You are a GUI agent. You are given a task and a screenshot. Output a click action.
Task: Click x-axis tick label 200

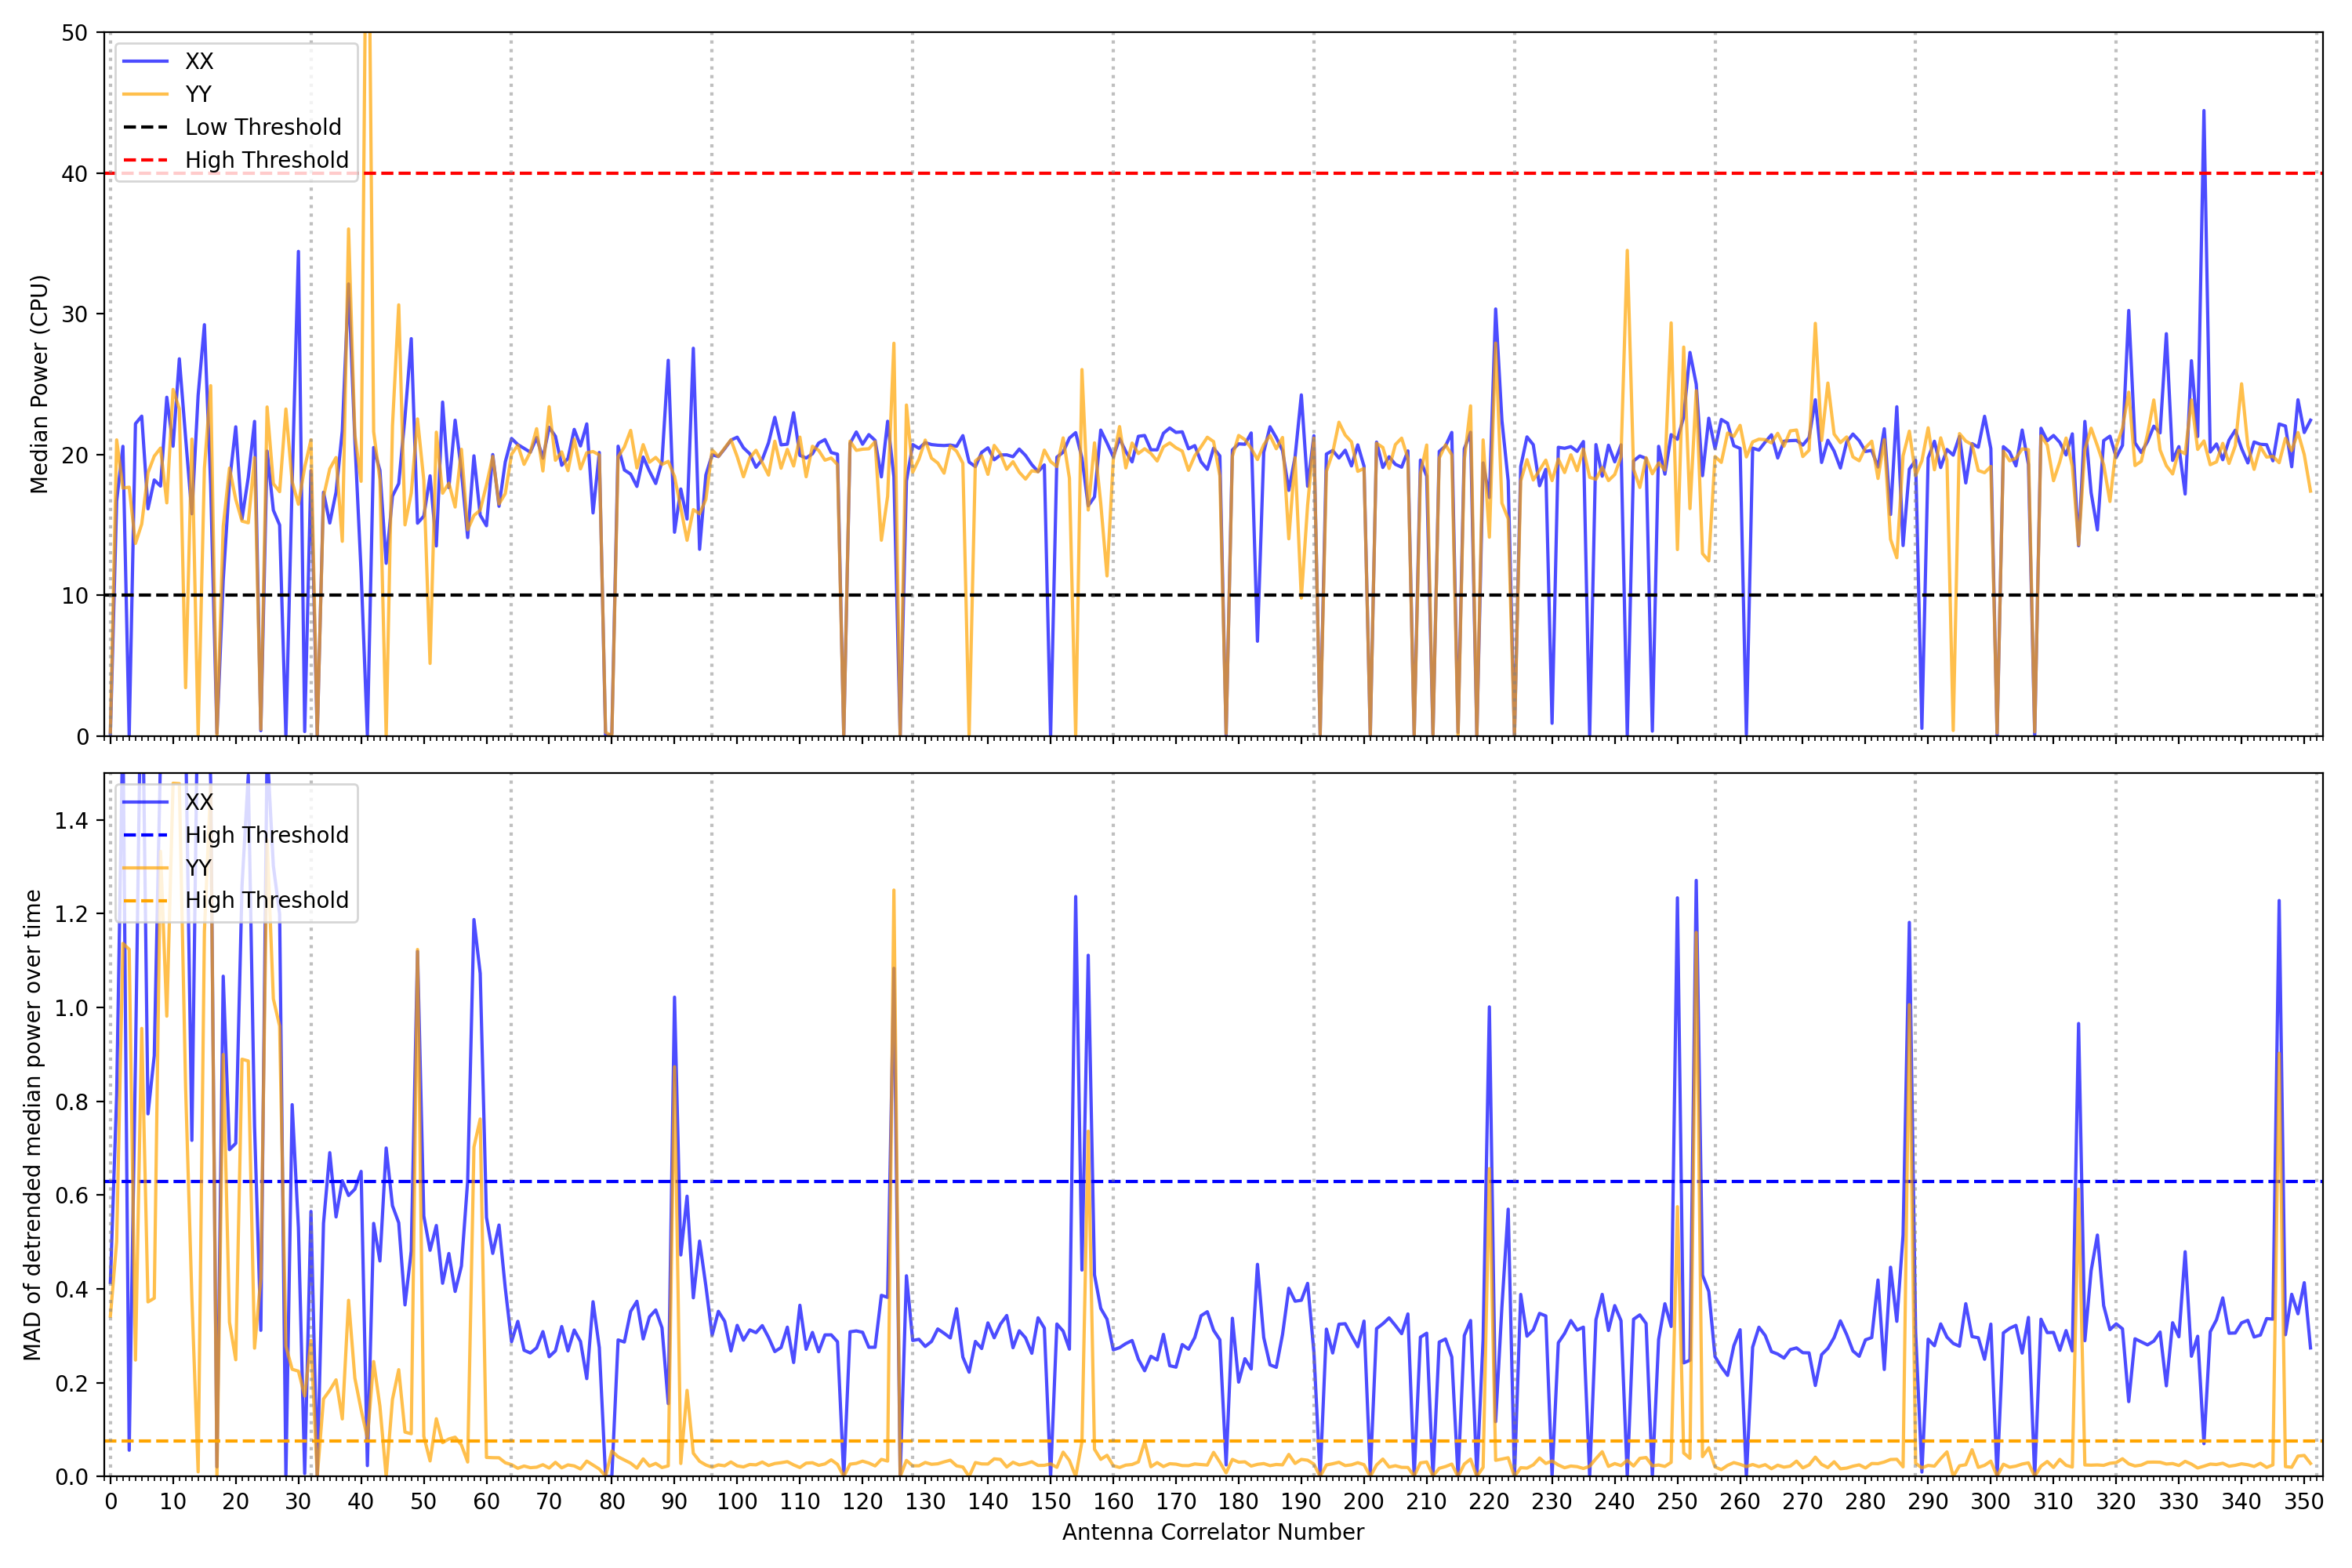coord(1363,1501)
